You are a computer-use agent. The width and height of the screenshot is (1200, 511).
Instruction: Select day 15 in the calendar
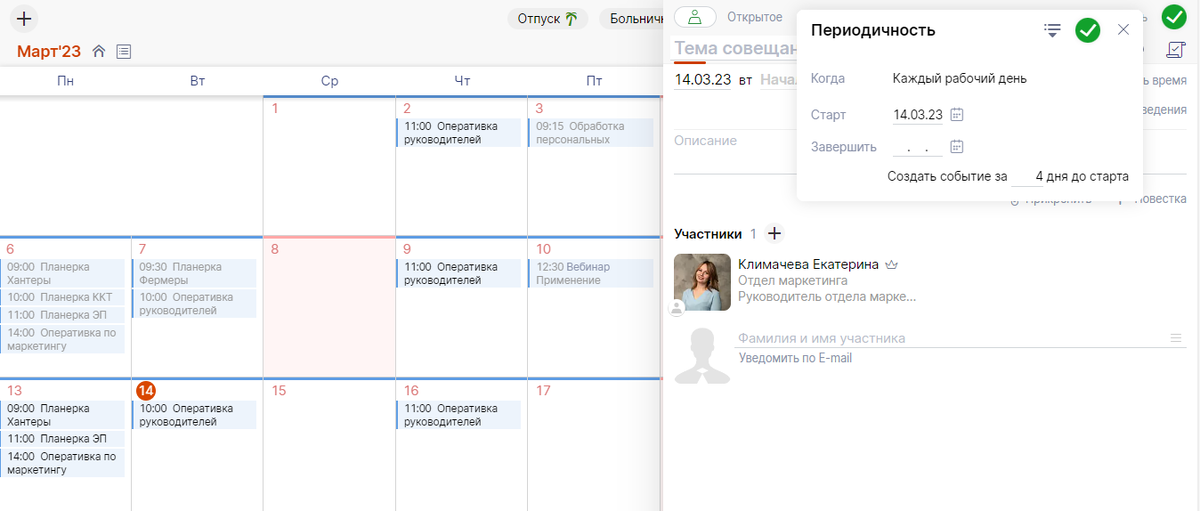click(x=279, y=390)
